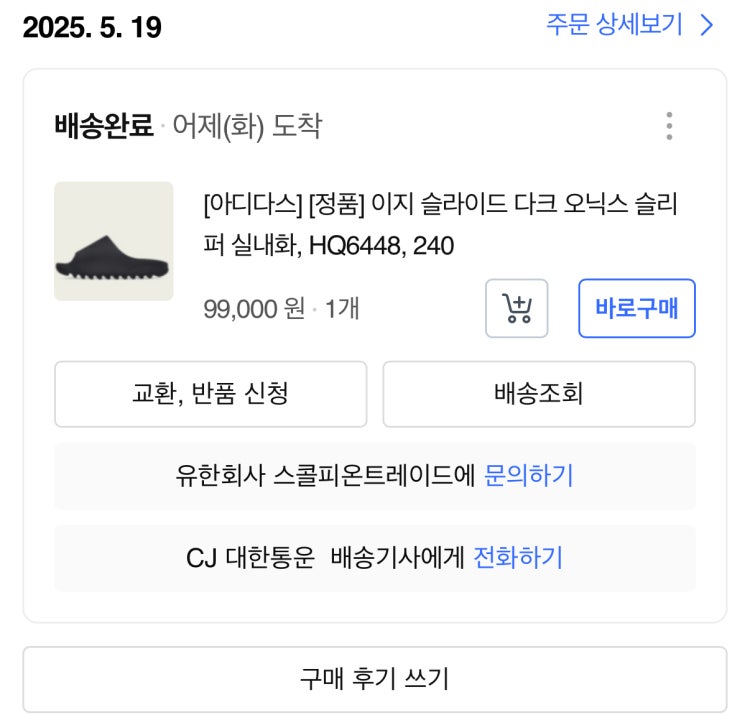Request exchange or return via 교환, 반품 신청
Image resolution: width=750 pixels, height=715 pixels.
211,394
